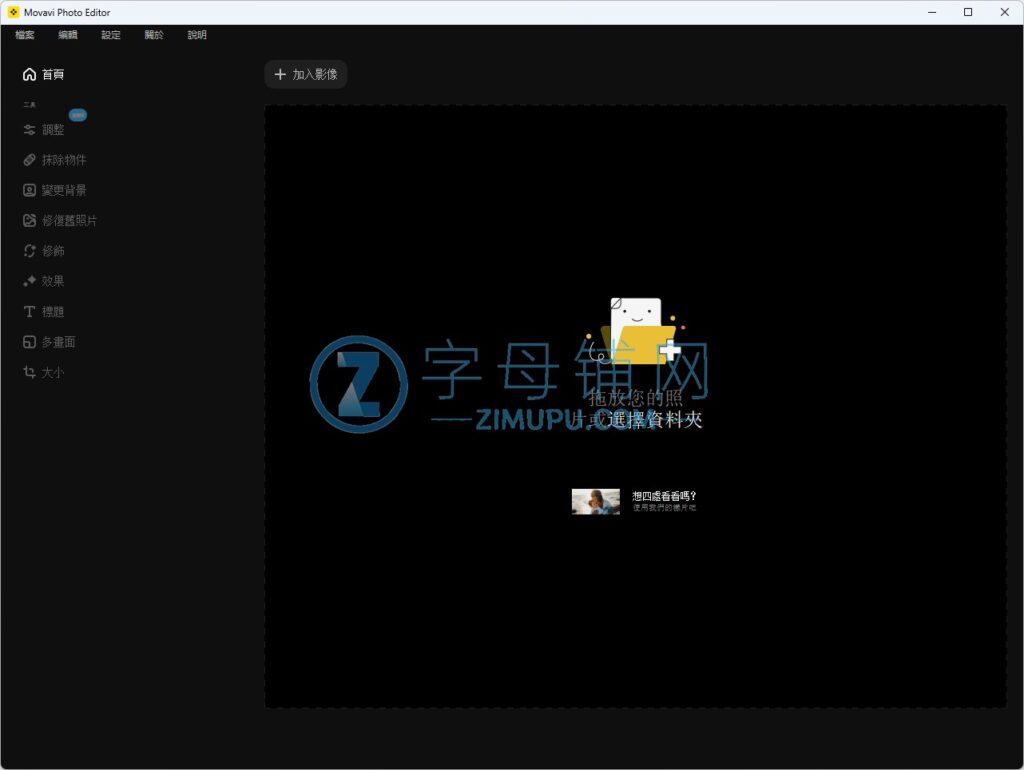Screen dimensions: 1024x770
Task: Click the blue badge above 調整
Action: [x=78, y=115]
